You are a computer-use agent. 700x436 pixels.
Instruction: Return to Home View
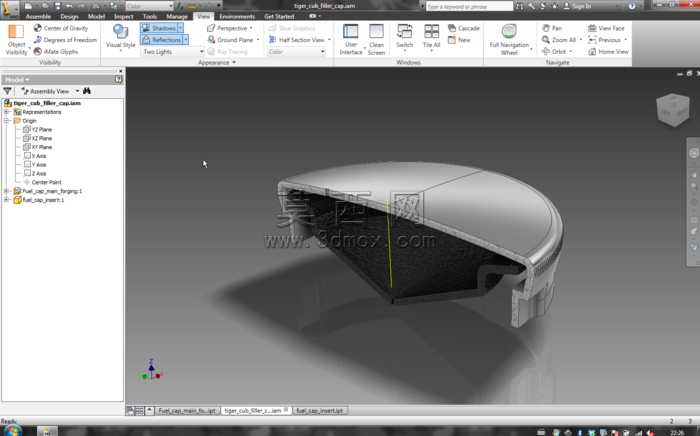point(608,52)
